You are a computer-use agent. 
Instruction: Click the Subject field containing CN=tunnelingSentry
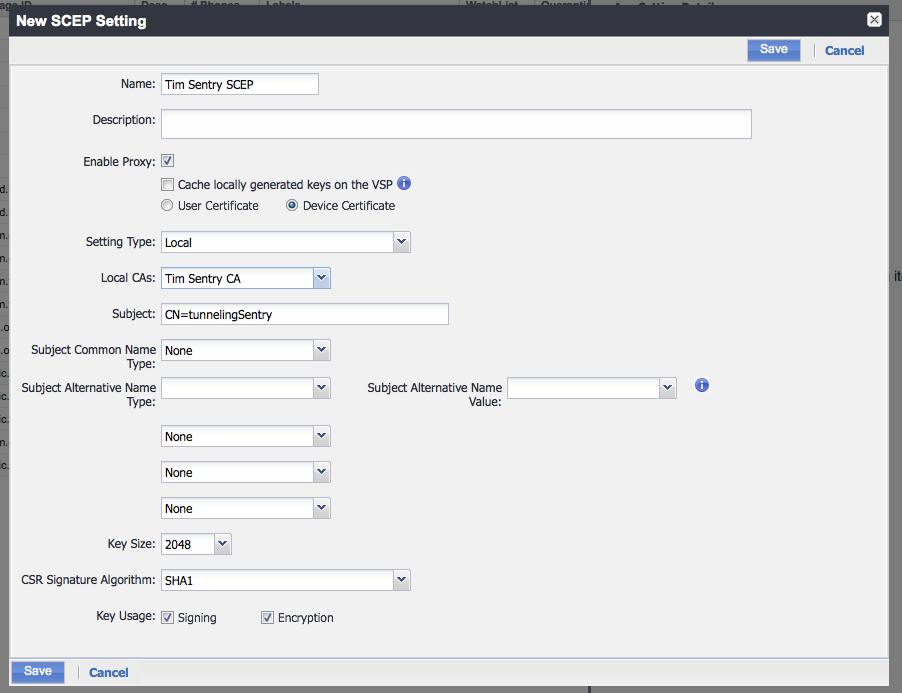304,314
